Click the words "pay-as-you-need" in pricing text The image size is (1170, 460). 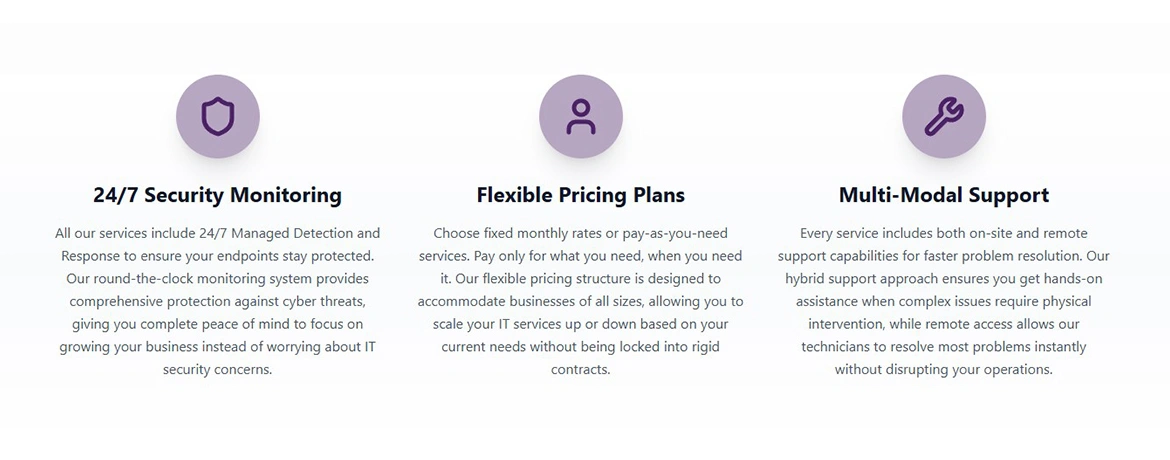pyautogui.click(x=675, y=233)
